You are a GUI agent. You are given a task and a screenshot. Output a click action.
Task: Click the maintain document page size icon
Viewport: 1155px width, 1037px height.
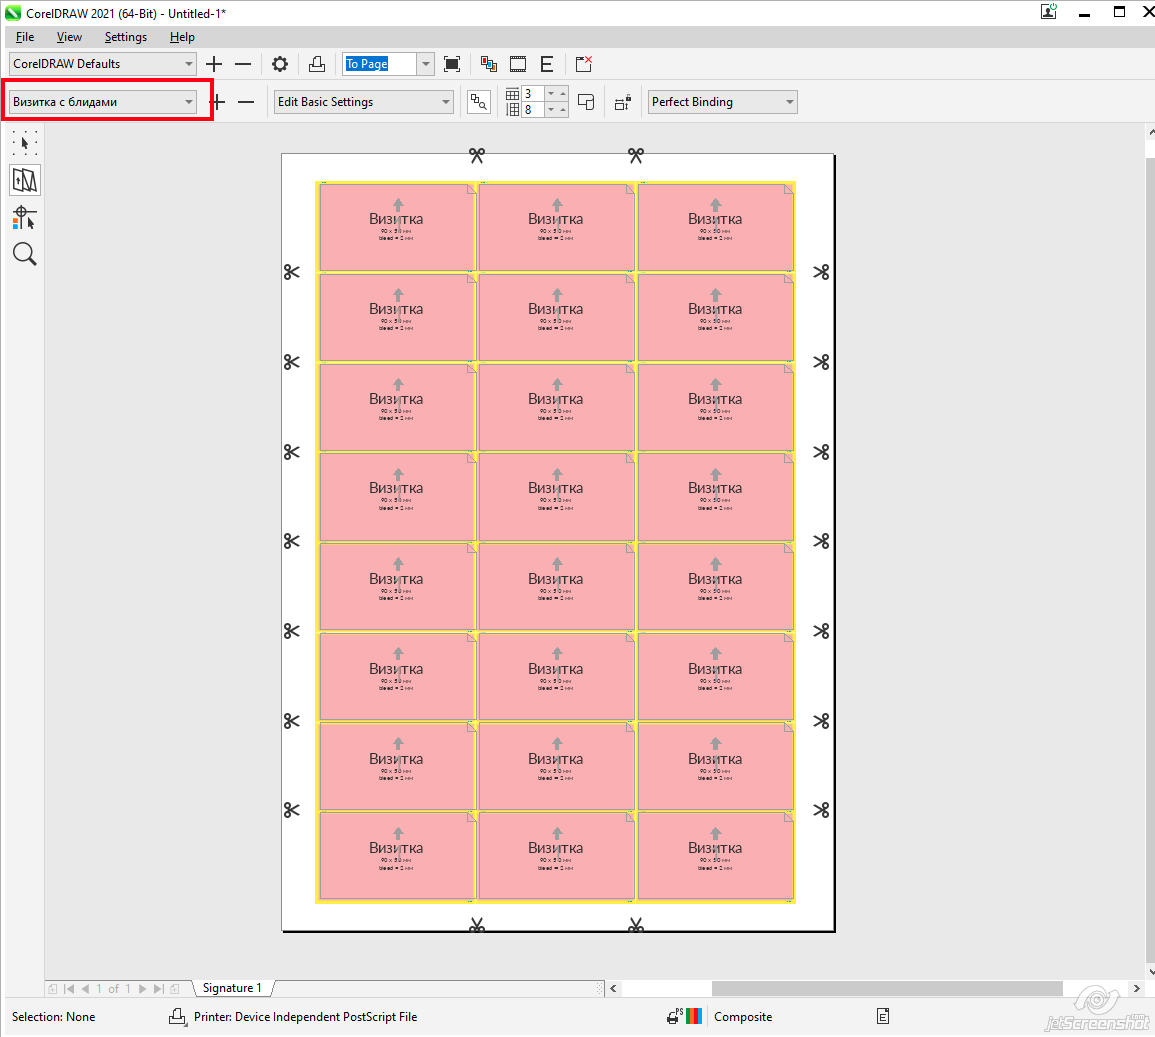(623, 102)
